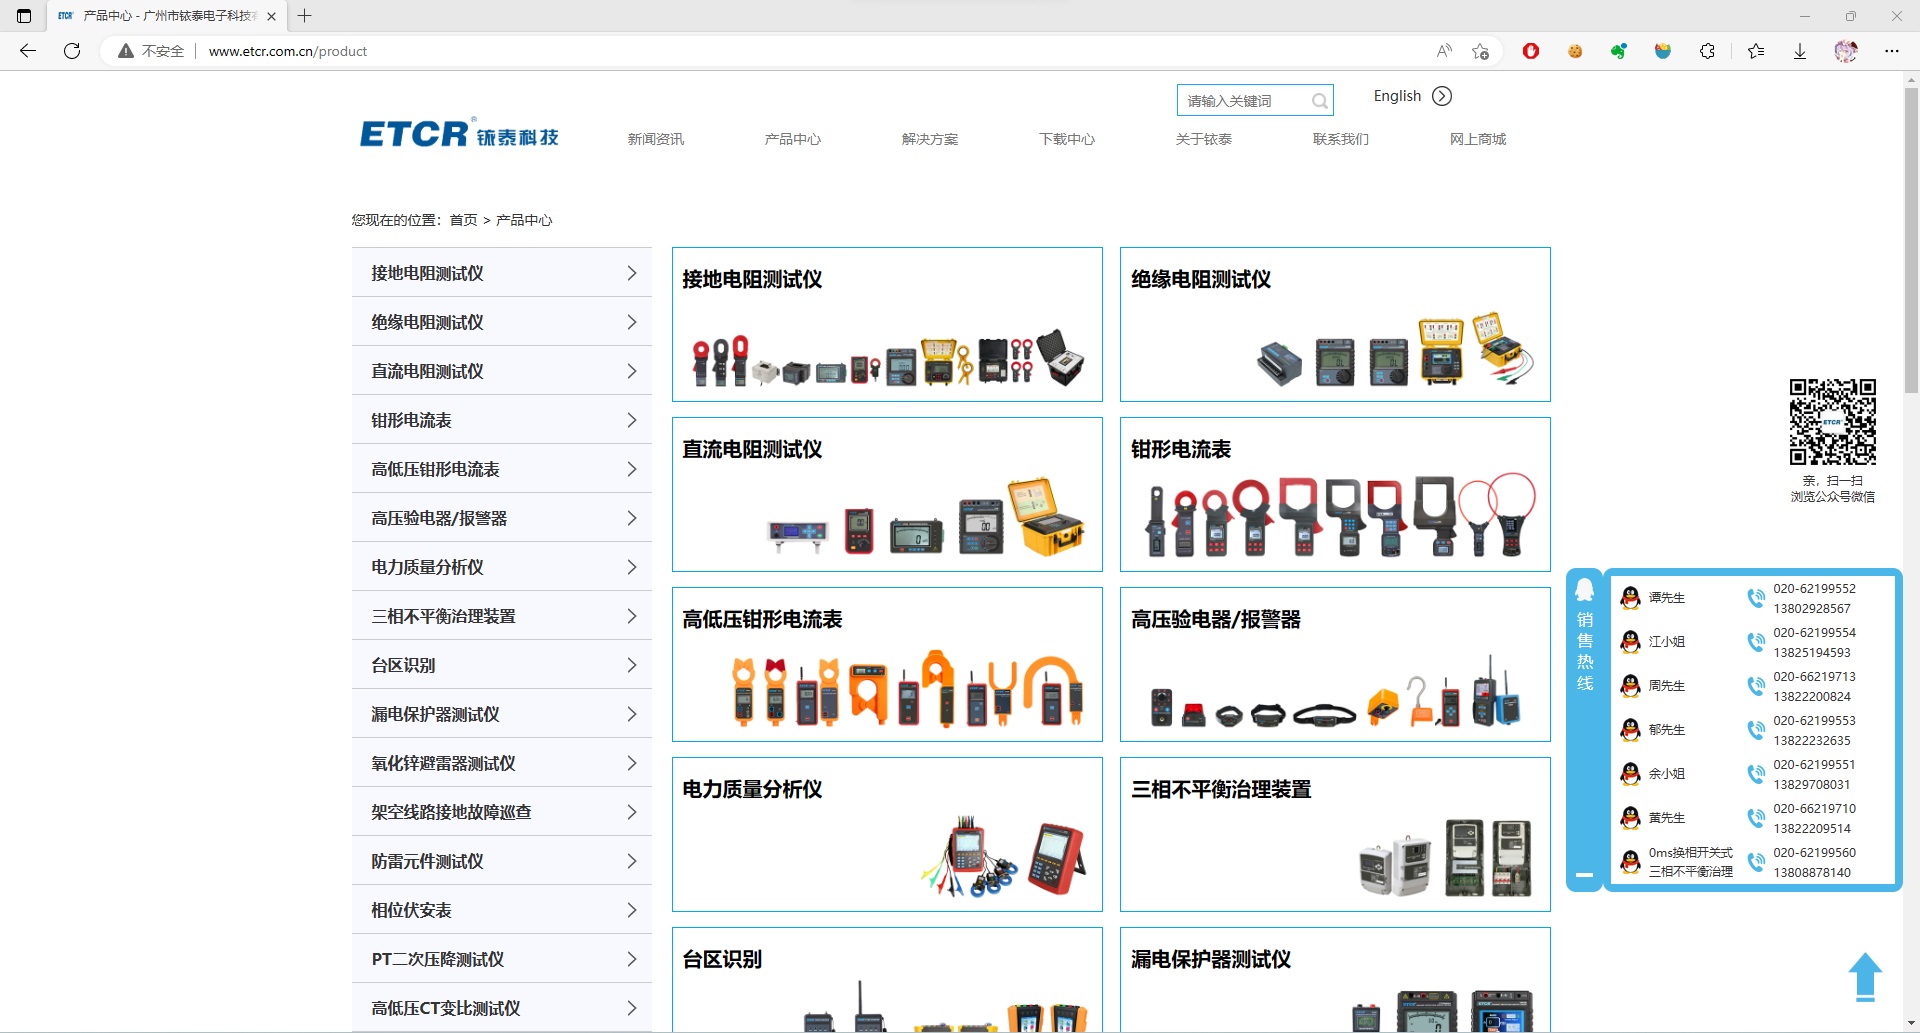Expand 直流电阻测试仪 sidebar chevron
The height and width of the screenshot is (1033, 1920).
[x=631, y=371]
